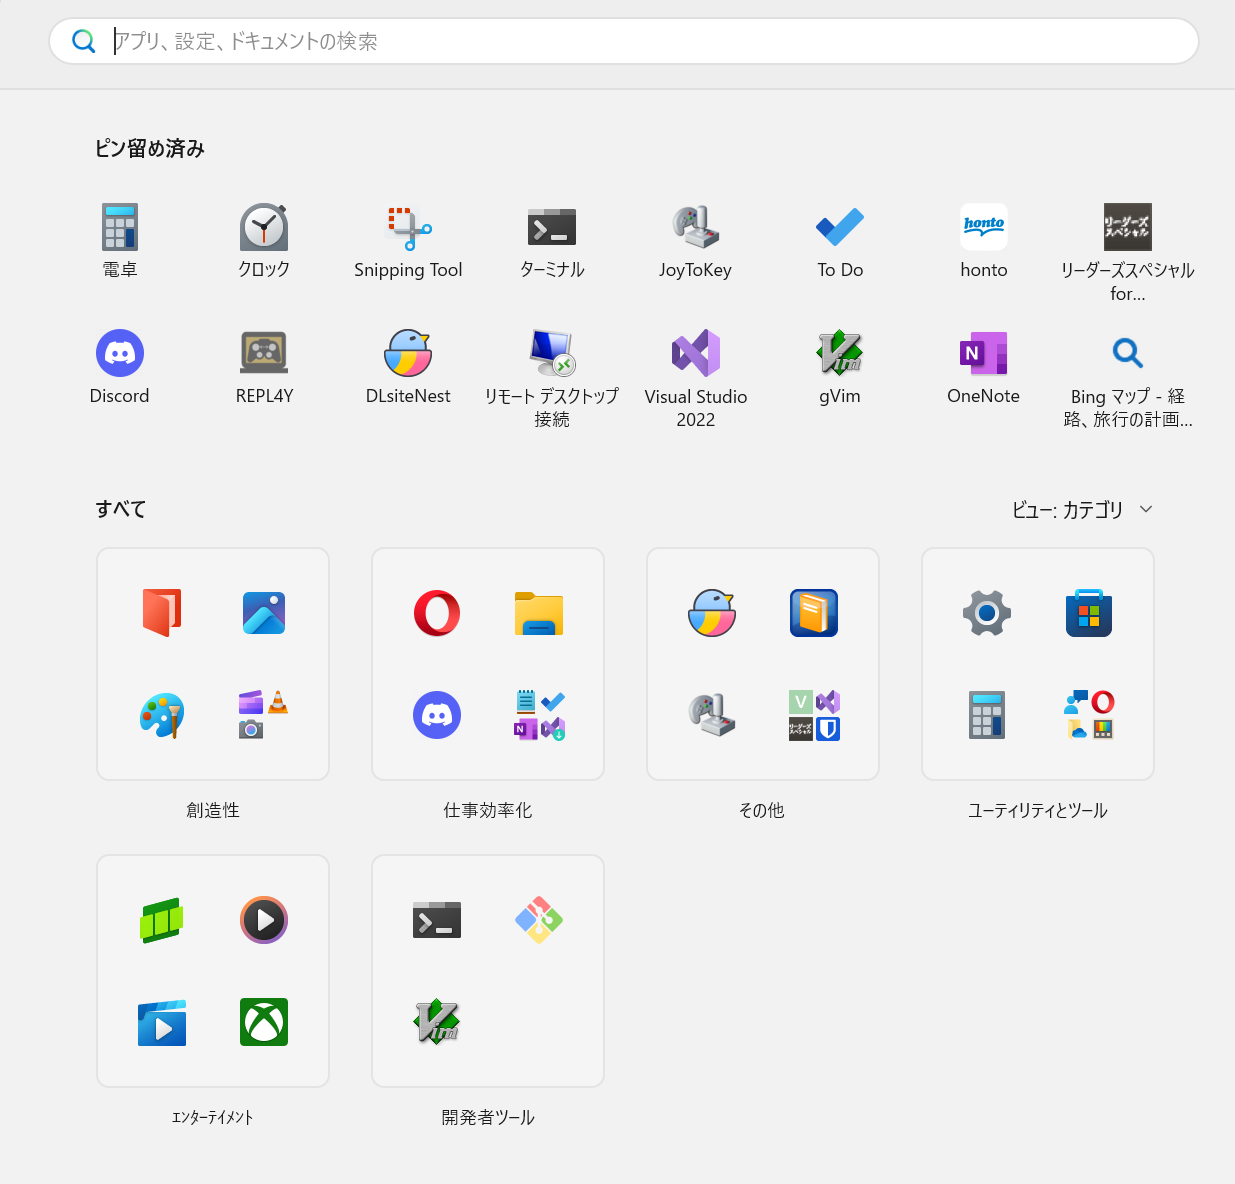
Task: Open the pinned REPL4Y app
Action: click(x=264, y=367)
